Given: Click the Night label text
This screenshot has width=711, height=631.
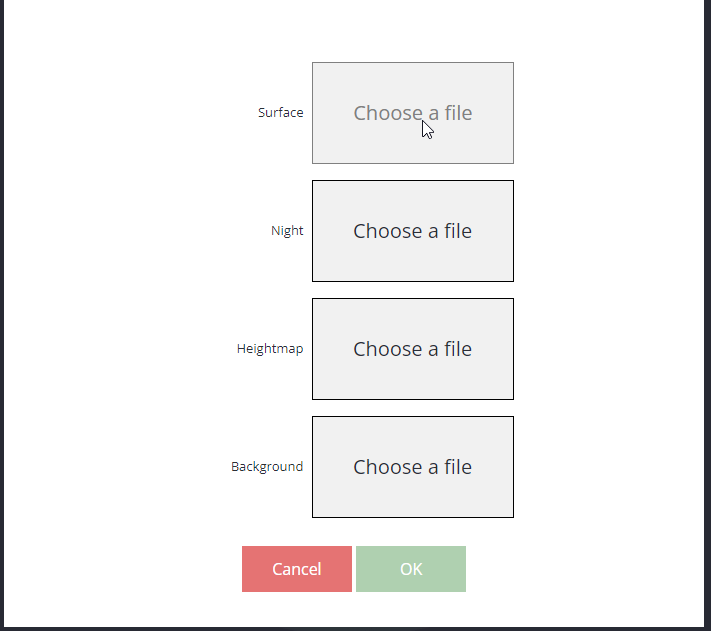Looking at the screenshot, I should [287, 231].
